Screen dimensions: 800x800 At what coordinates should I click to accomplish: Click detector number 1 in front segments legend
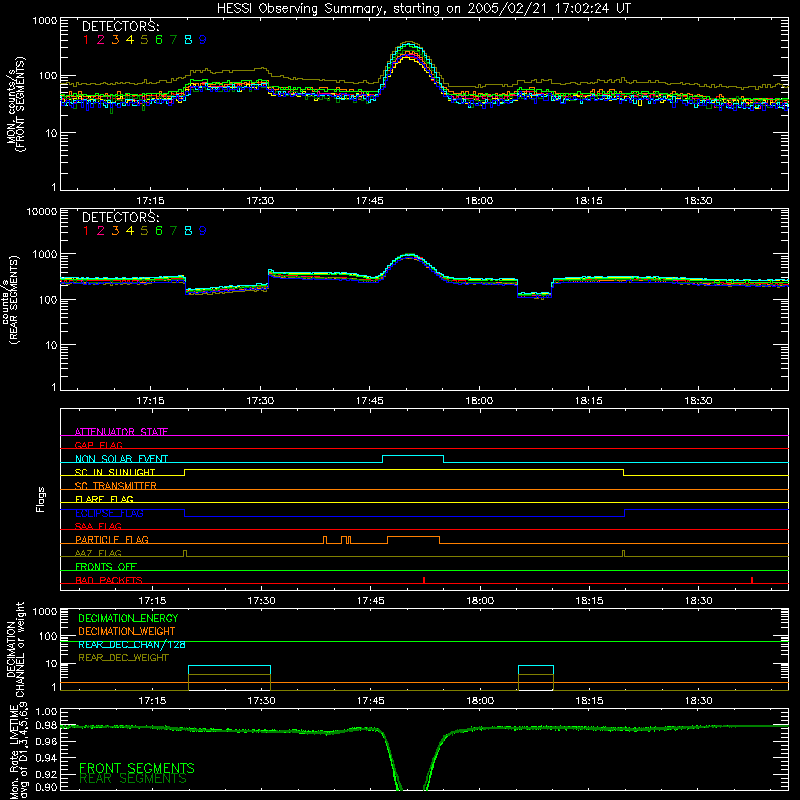click(x=86, y=40)
